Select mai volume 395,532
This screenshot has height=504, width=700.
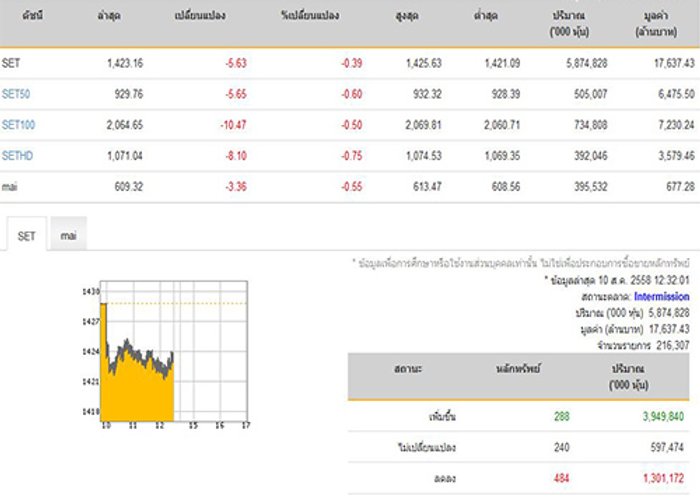(x=591, y=187)
